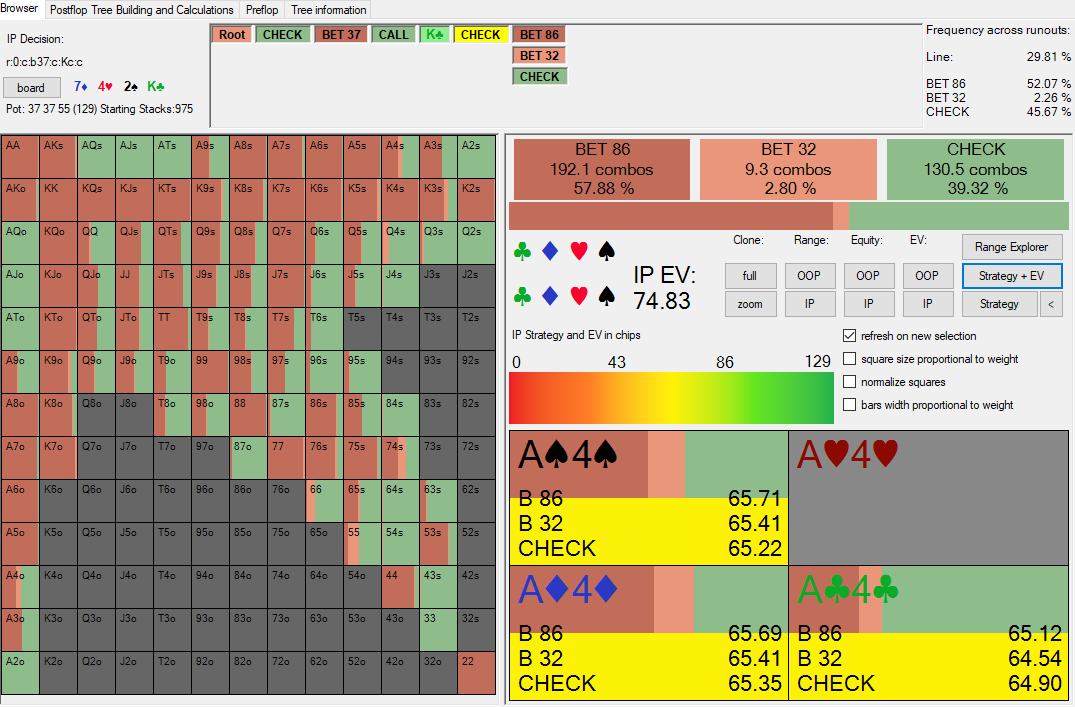Select the red heart icon in the lower suit row
This screenshot has width=1075, height=707.
coord(578,296)
